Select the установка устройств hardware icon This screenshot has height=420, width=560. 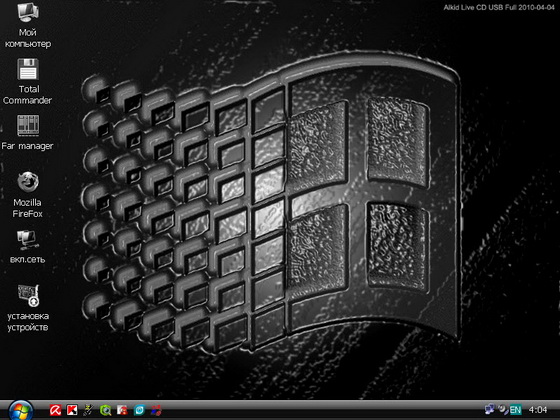(28, 295)
